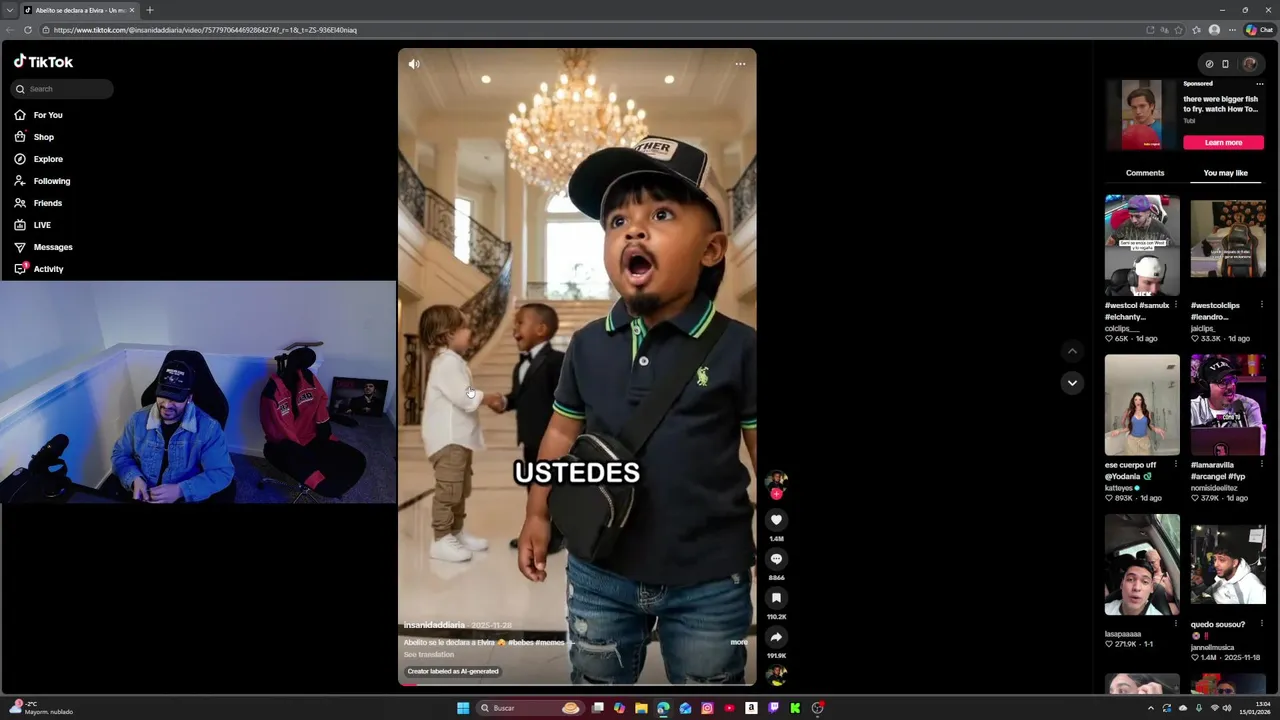Screen dimensions: 1280x720
Task: Open insanidaddiaria creator profile name
Action: (434, 625)
